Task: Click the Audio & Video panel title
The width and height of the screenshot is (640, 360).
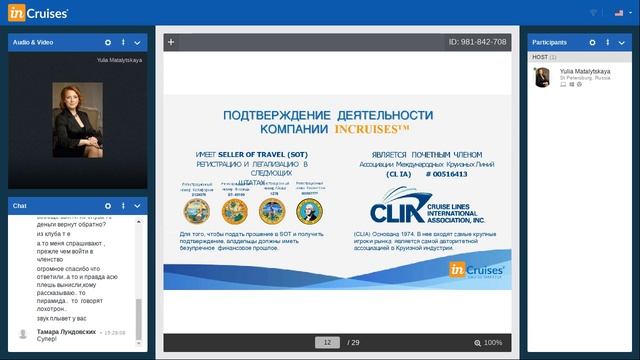Action: coord(33,42)
